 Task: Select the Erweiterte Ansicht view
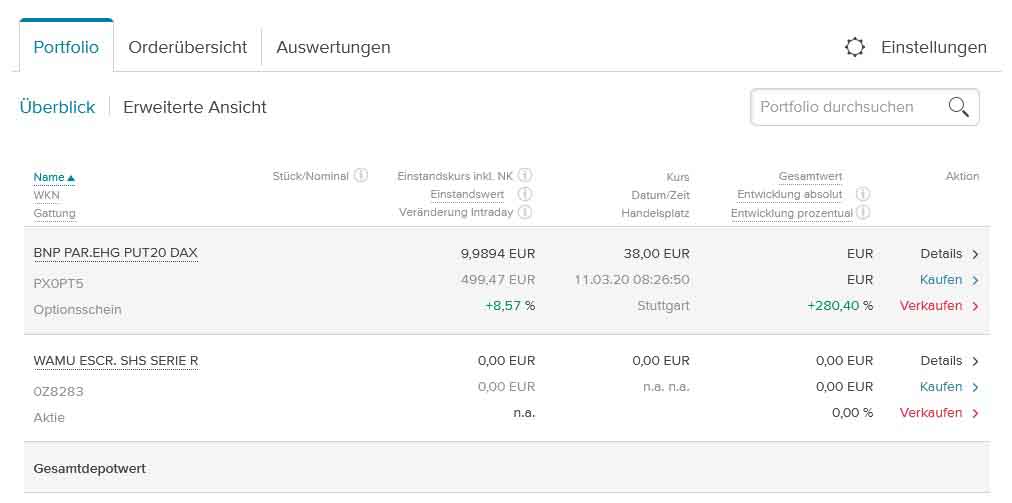195,107
